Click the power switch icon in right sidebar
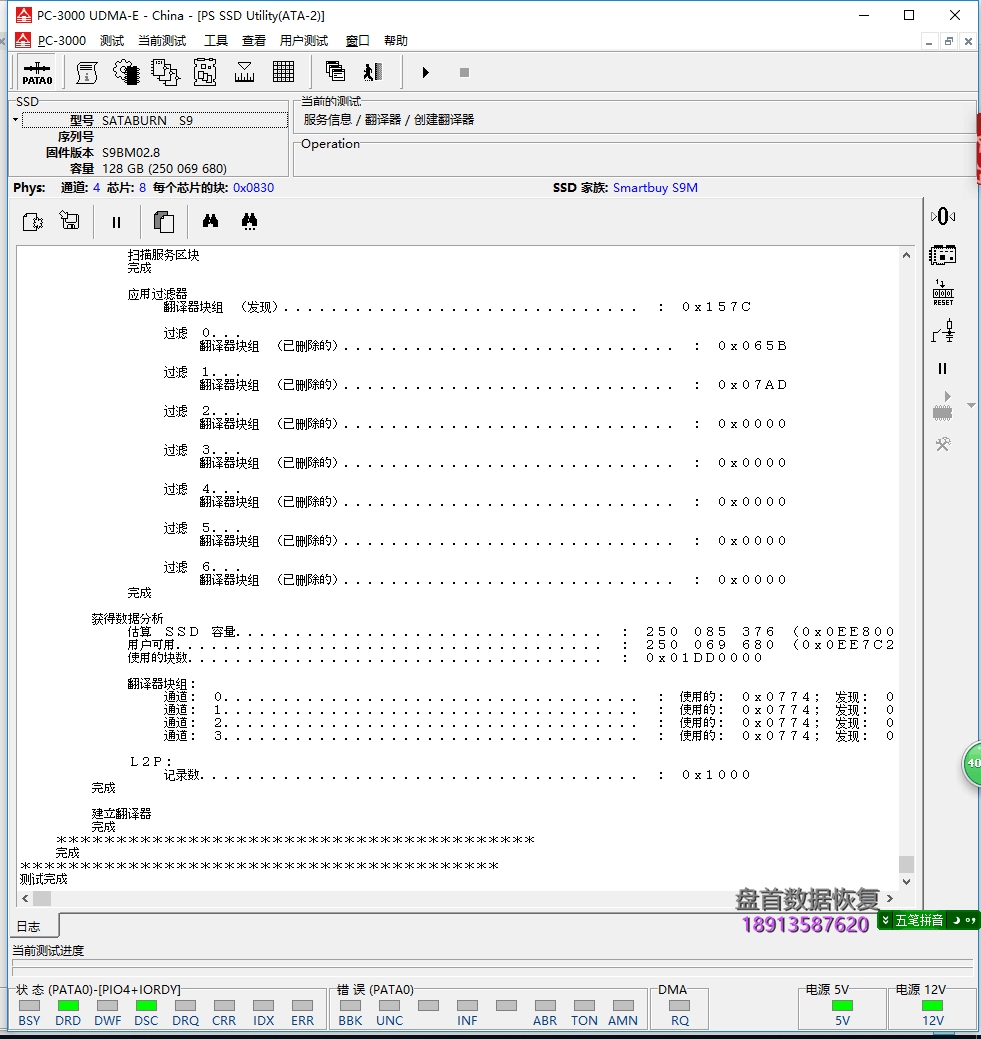 click(x=943, y=331)
